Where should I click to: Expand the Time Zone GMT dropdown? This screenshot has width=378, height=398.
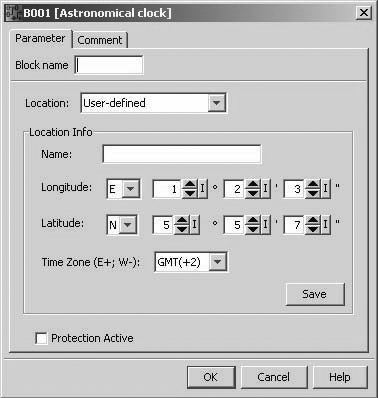pos(217,262)
